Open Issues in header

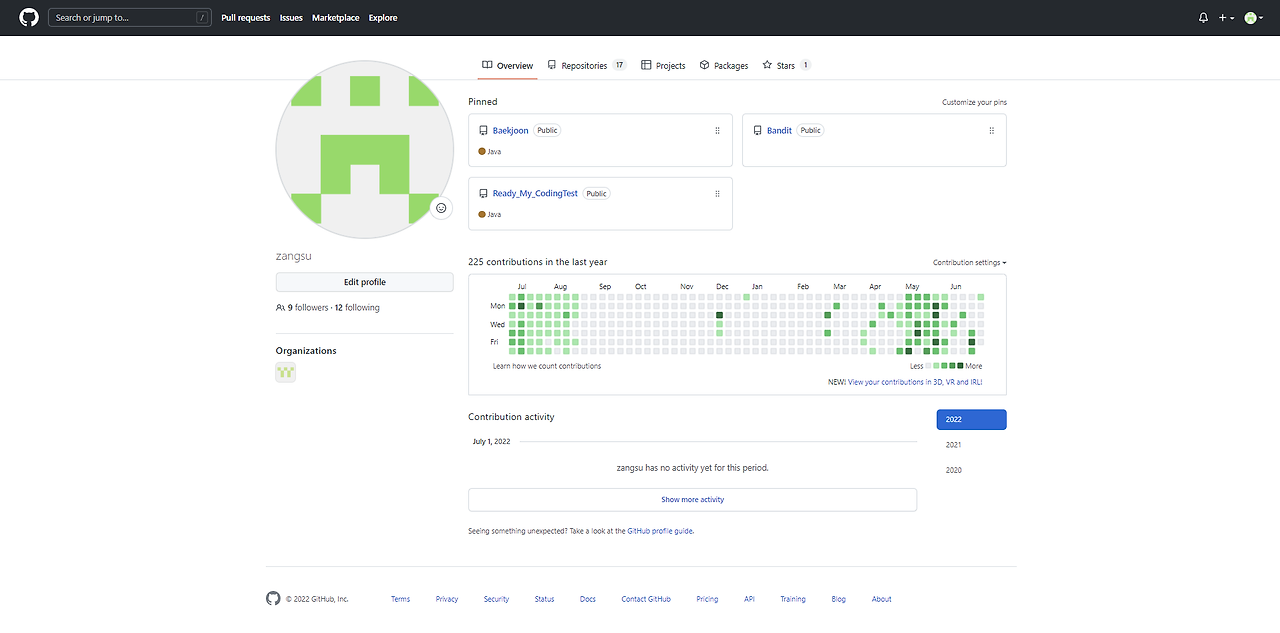tap(291, 18)
